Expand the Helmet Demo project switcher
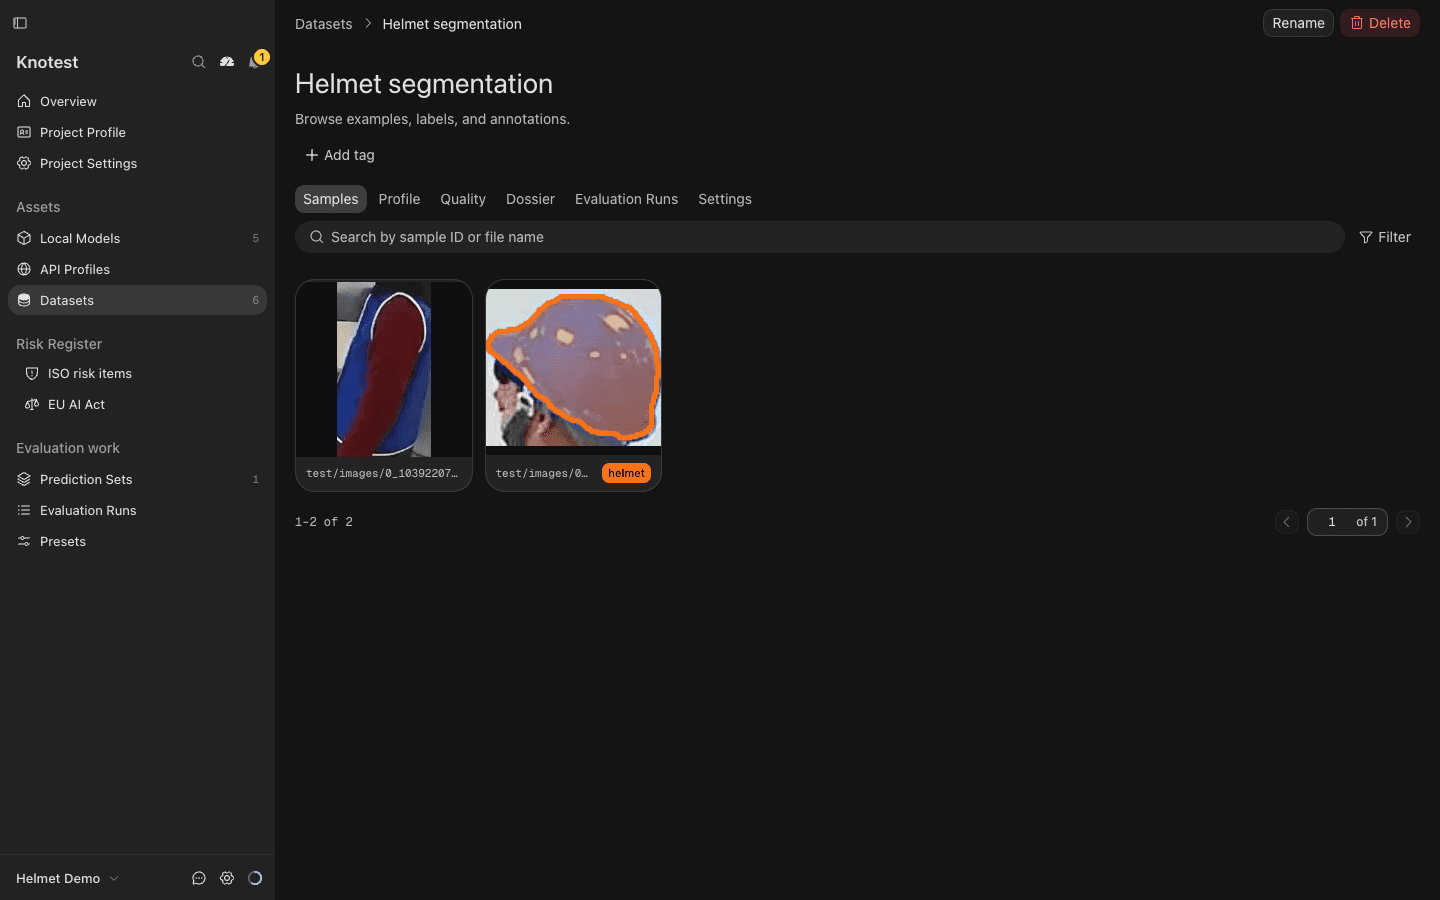 (x=68, y=878)
